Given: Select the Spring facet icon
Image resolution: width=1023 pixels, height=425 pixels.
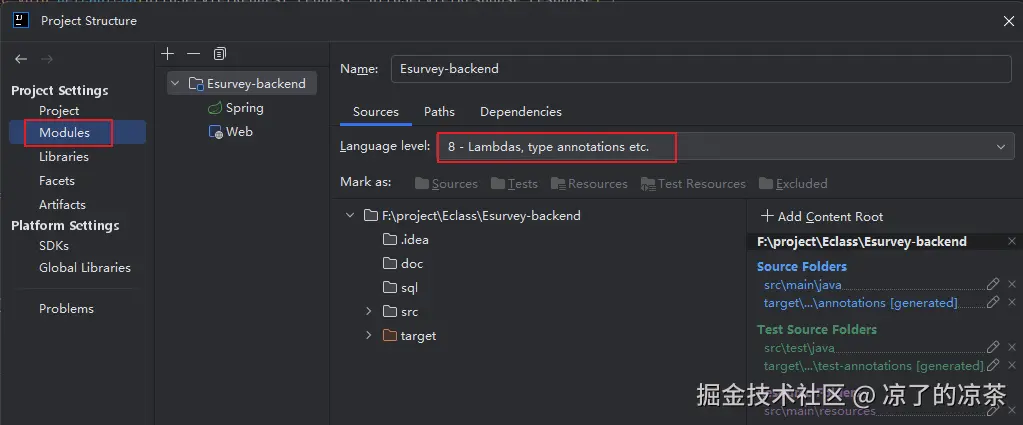Looking at the screenshot, I should point(215,108).
